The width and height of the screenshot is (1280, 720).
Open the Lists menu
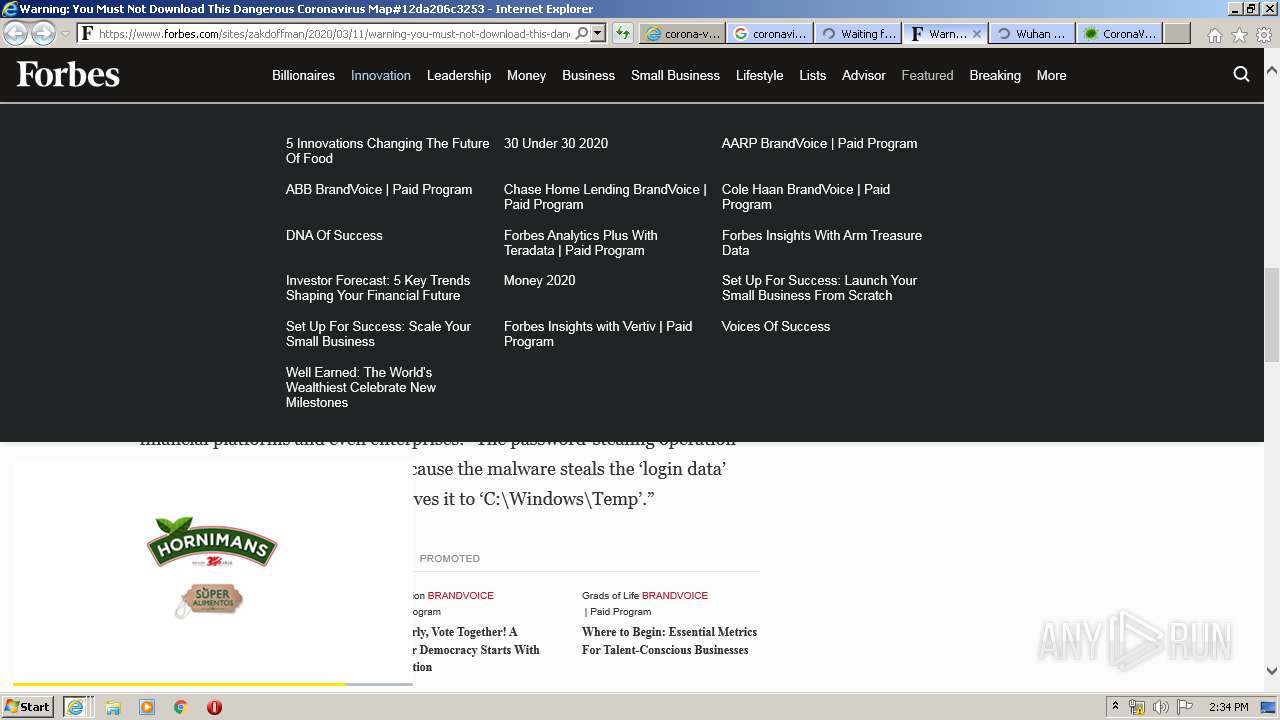(x=812, y=75)
